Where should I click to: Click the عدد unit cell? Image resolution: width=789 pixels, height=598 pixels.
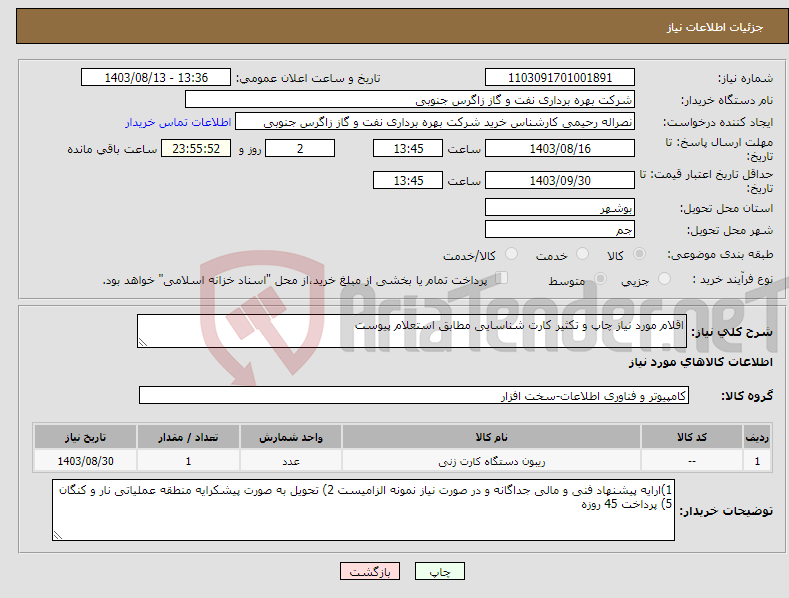[x=291, y=461]
